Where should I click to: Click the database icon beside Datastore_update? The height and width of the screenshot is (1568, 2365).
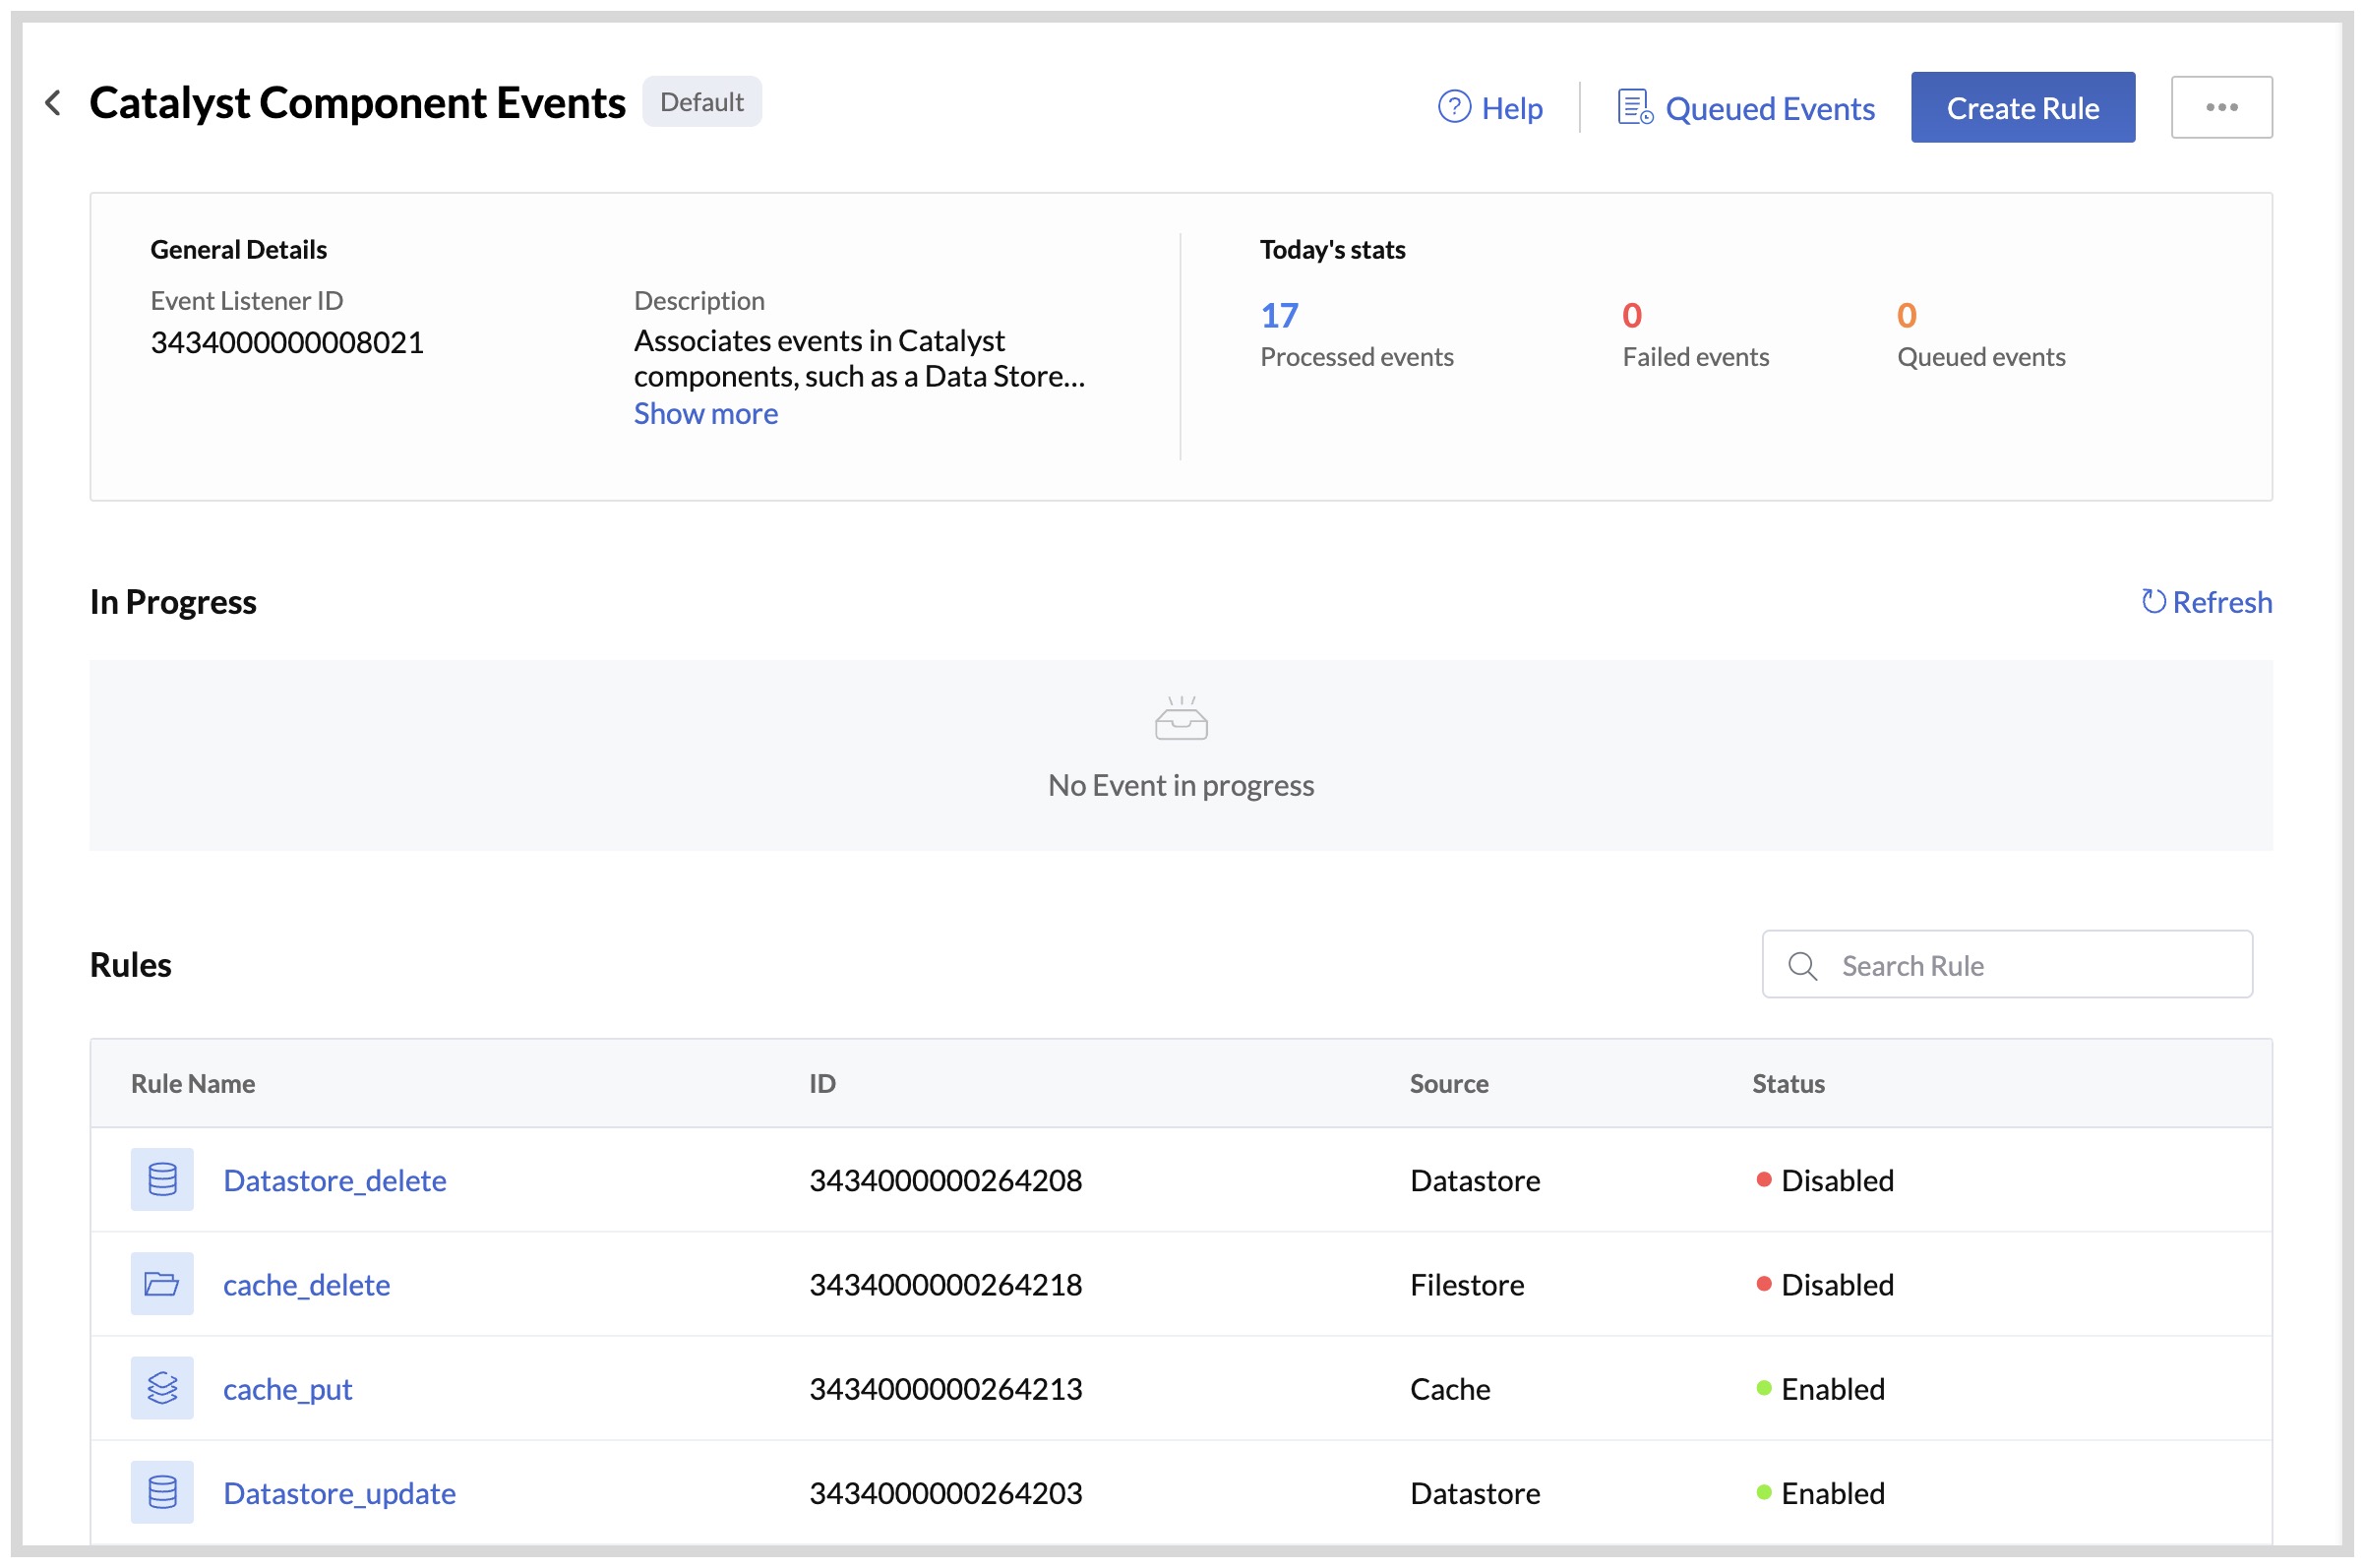pos(161,1492)
